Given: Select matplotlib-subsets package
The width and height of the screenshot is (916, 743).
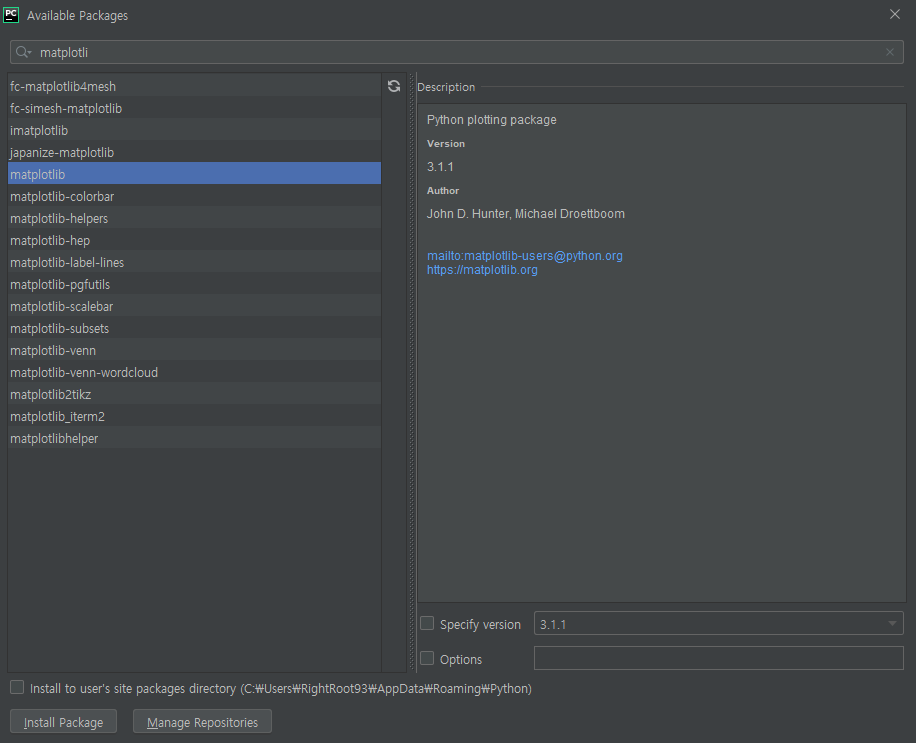Looking at the screenshot, I should point(195,328).
